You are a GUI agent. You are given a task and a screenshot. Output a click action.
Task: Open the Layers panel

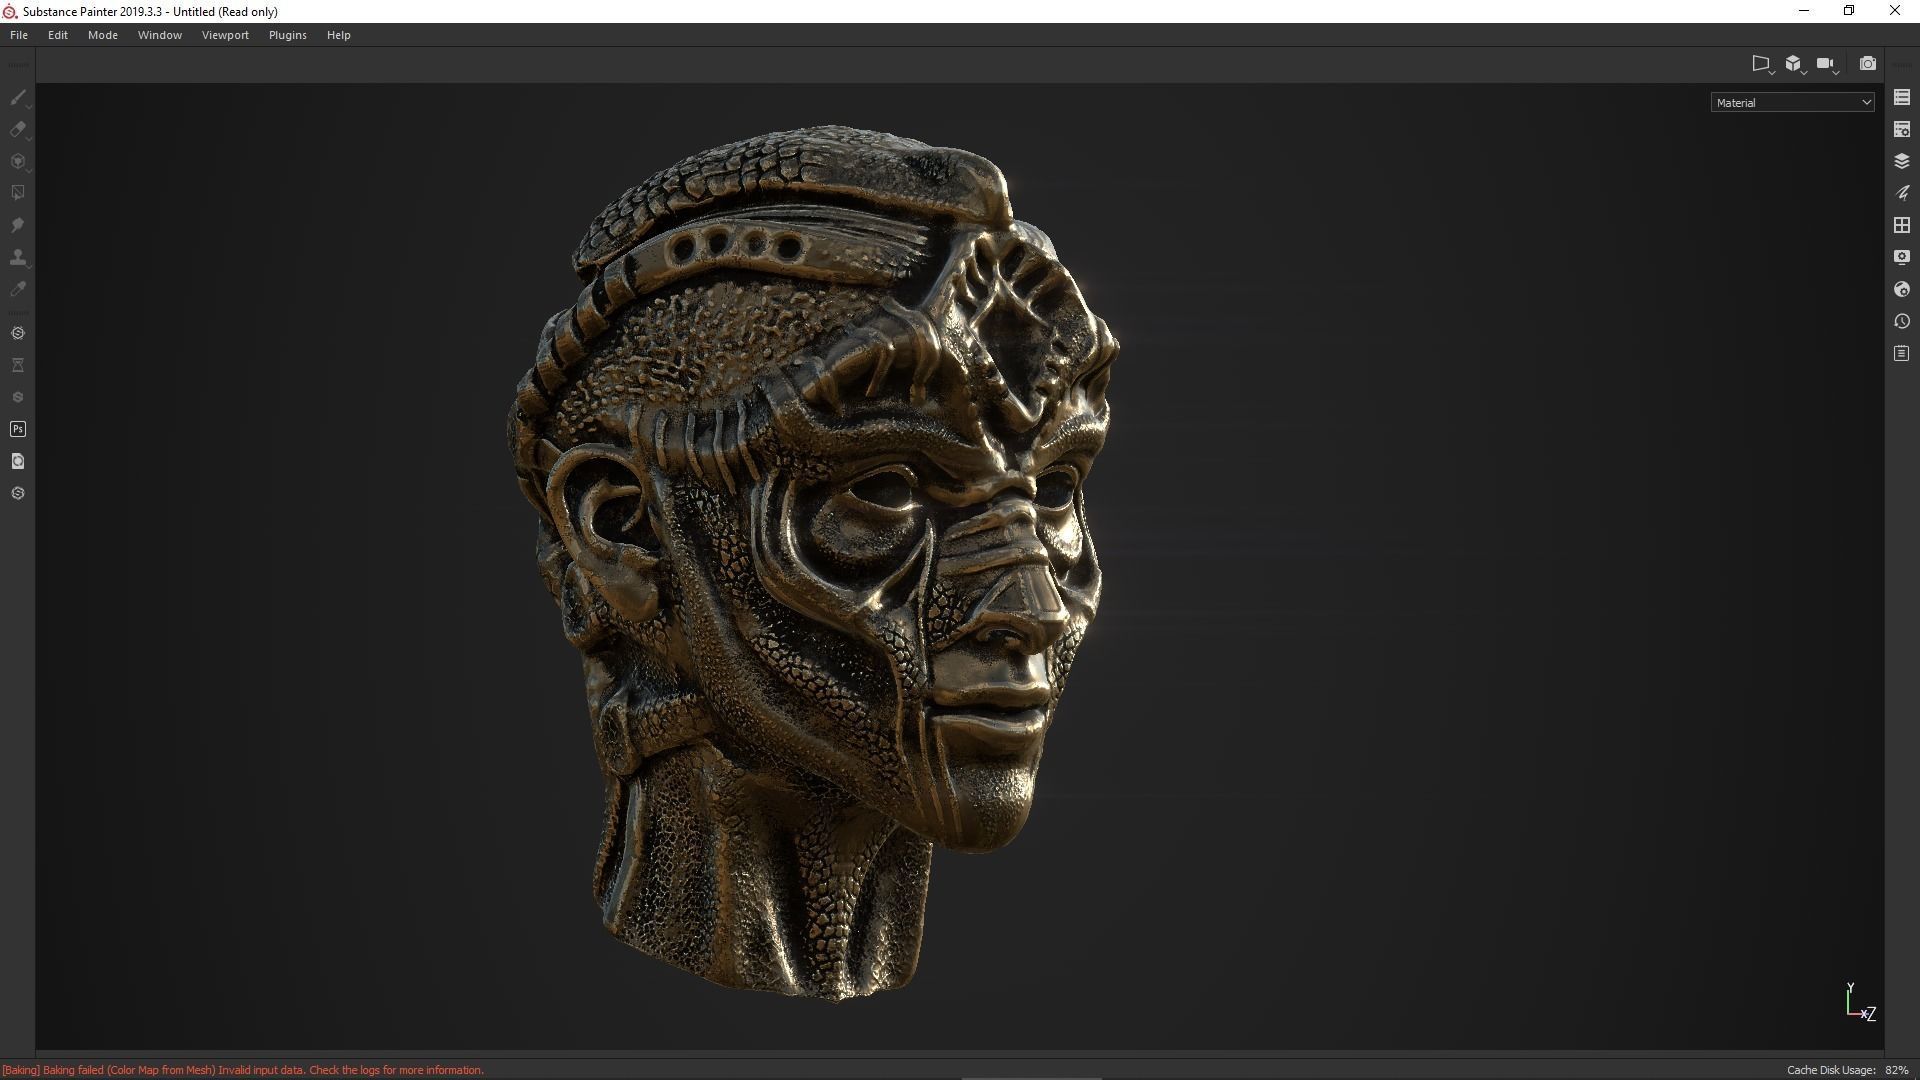coord(1902,161)
